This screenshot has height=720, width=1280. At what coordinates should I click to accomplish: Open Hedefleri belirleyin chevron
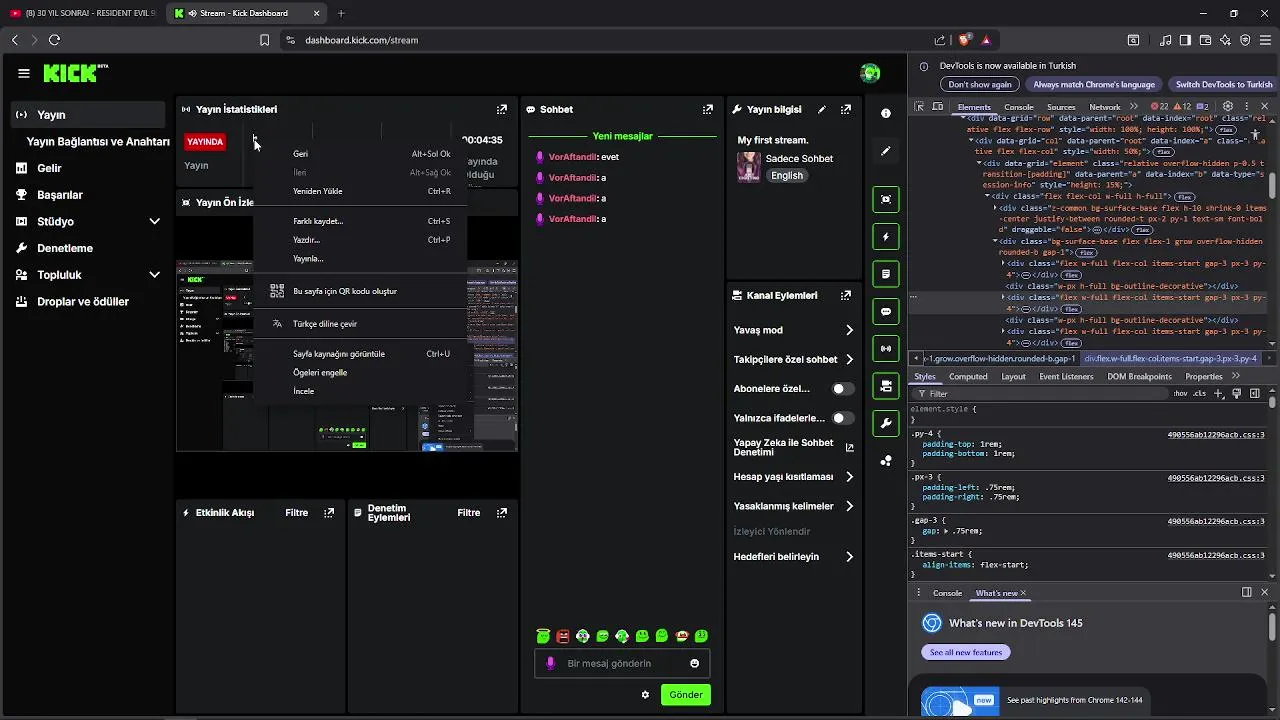pos(849,557)
